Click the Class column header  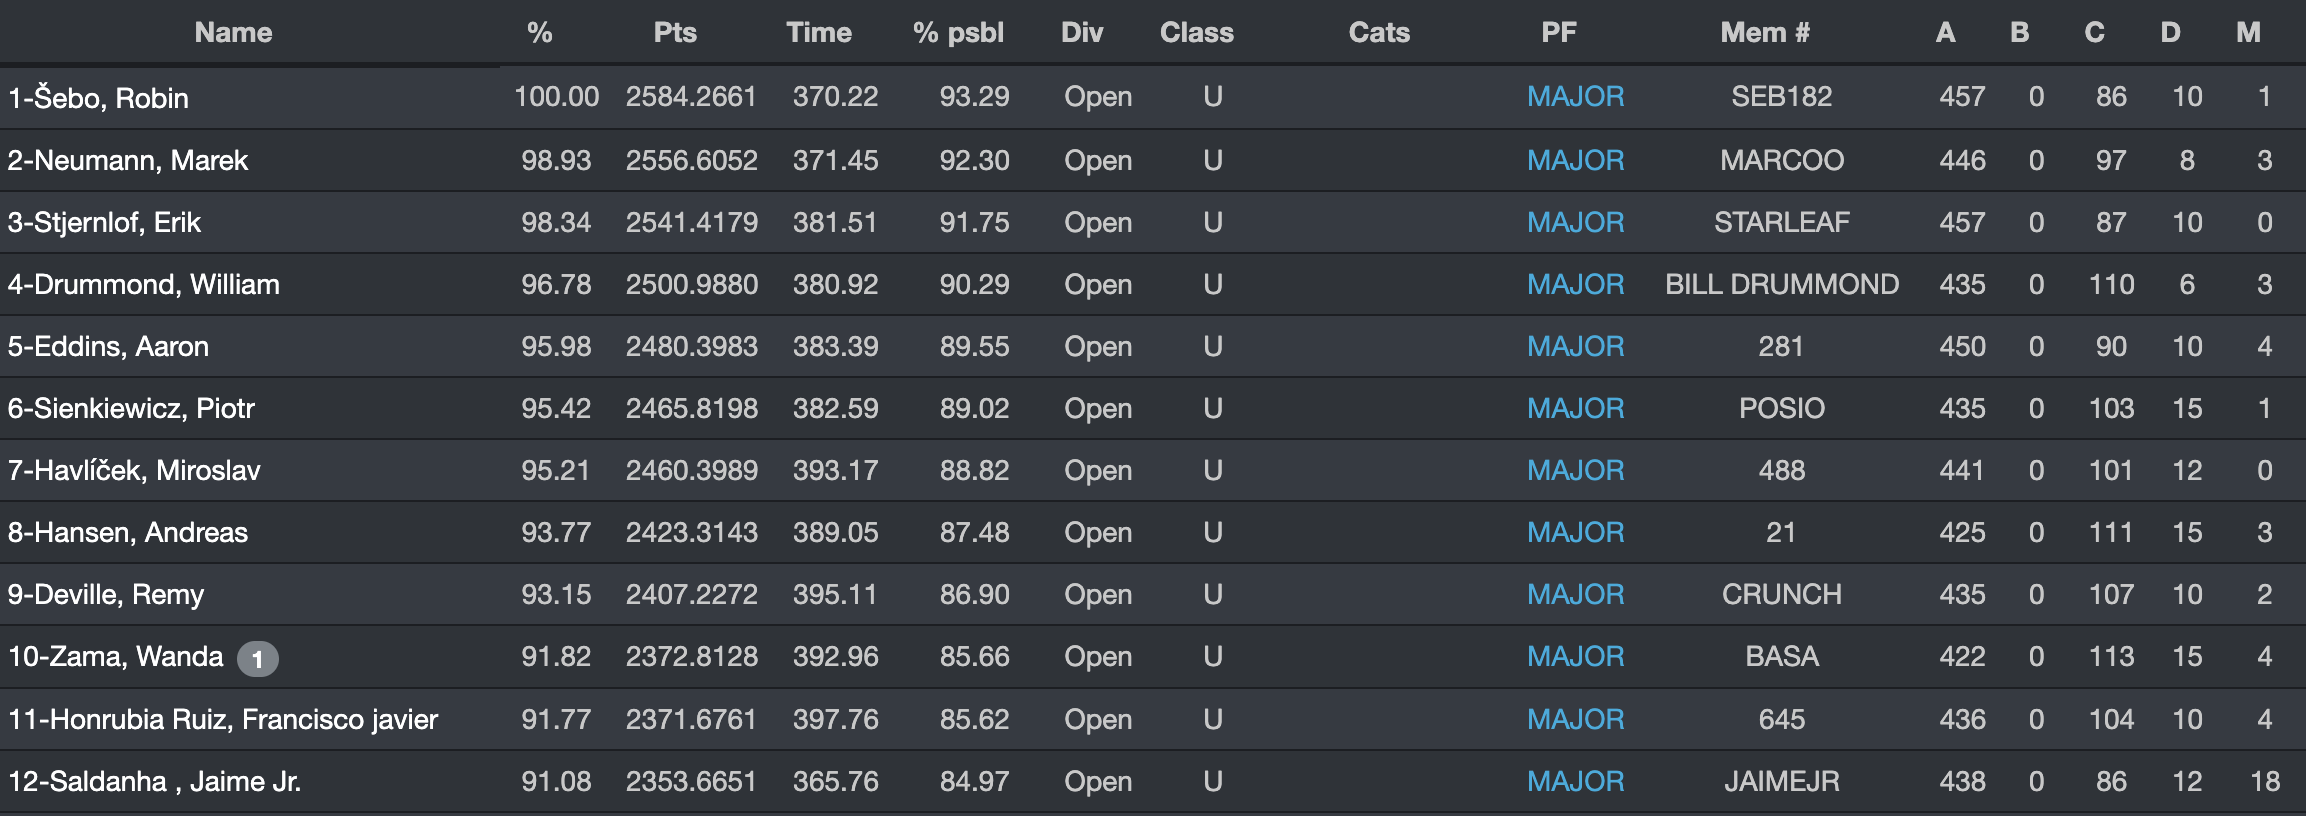1196,33
